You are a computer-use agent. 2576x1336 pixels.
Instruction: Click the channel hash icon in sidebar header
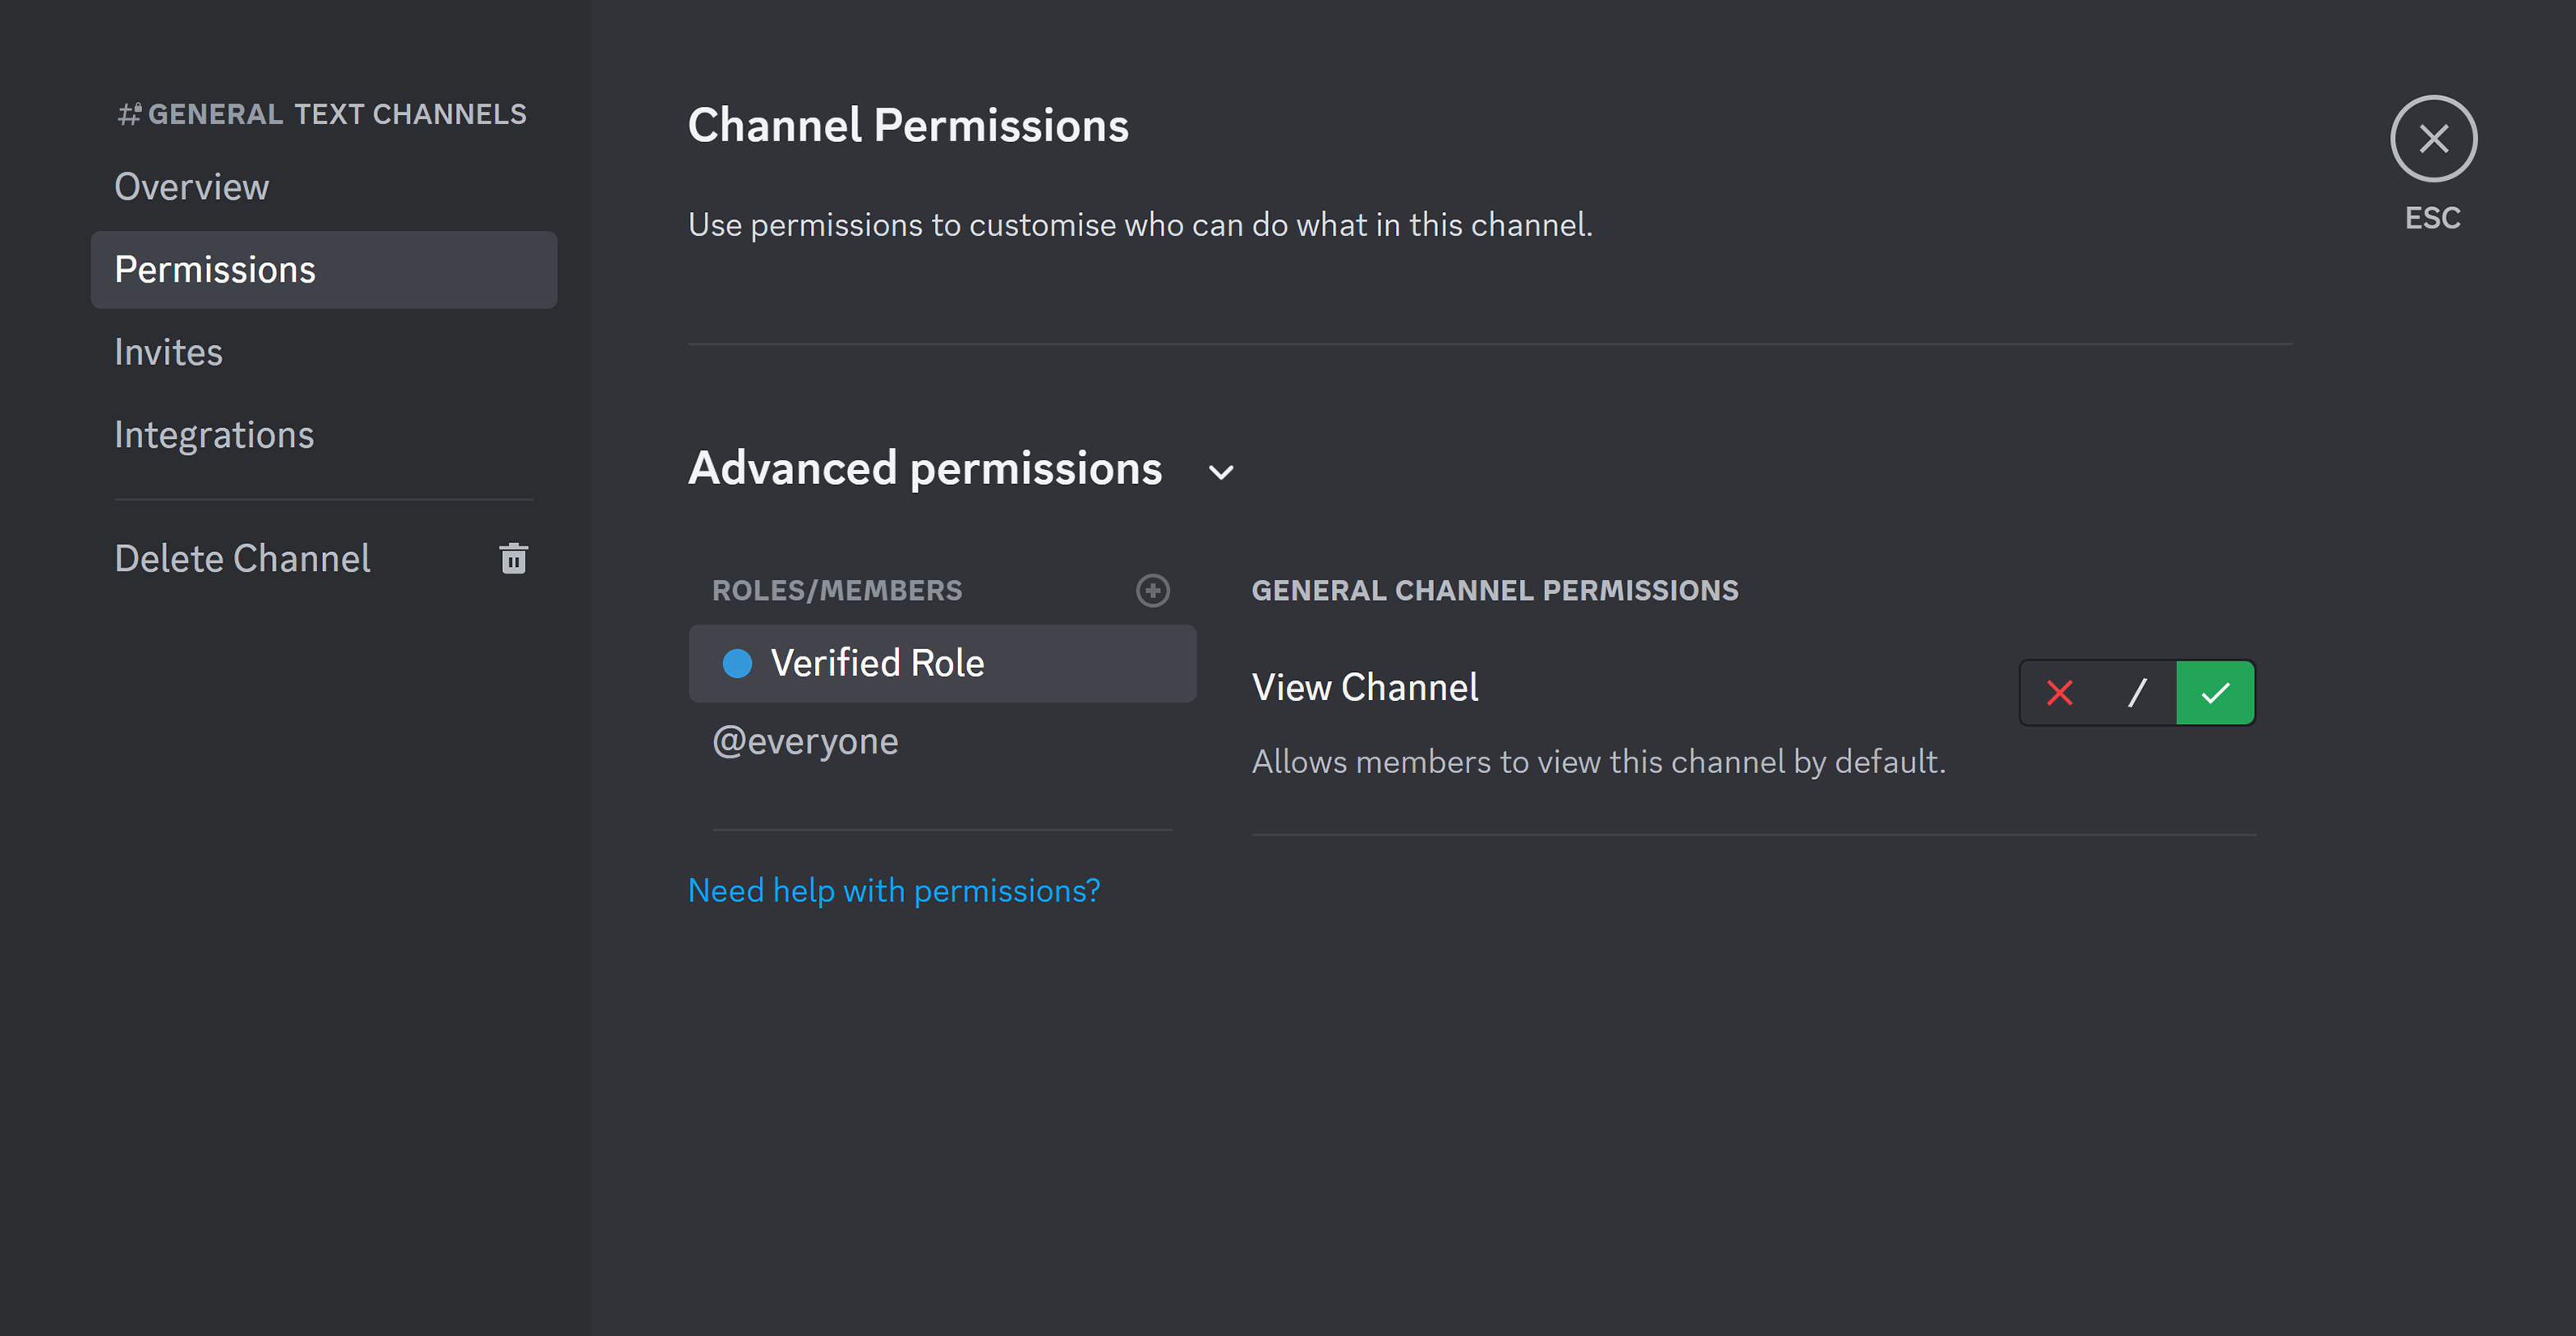click(130, 115)
